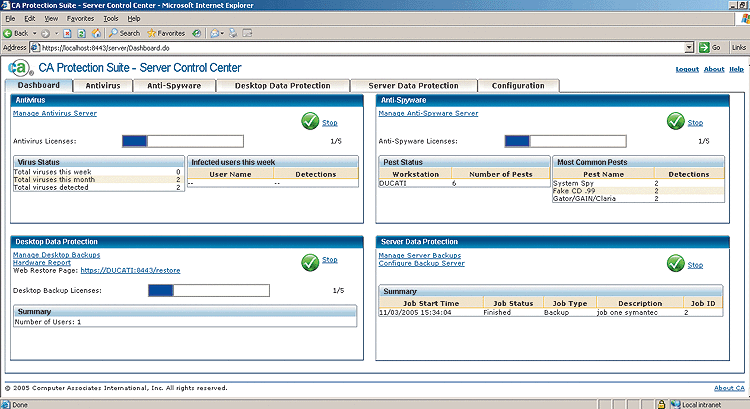Screen dimensions: 750x409
Task: Open Configure Backup Server link
Action: [x=421, y=263]
